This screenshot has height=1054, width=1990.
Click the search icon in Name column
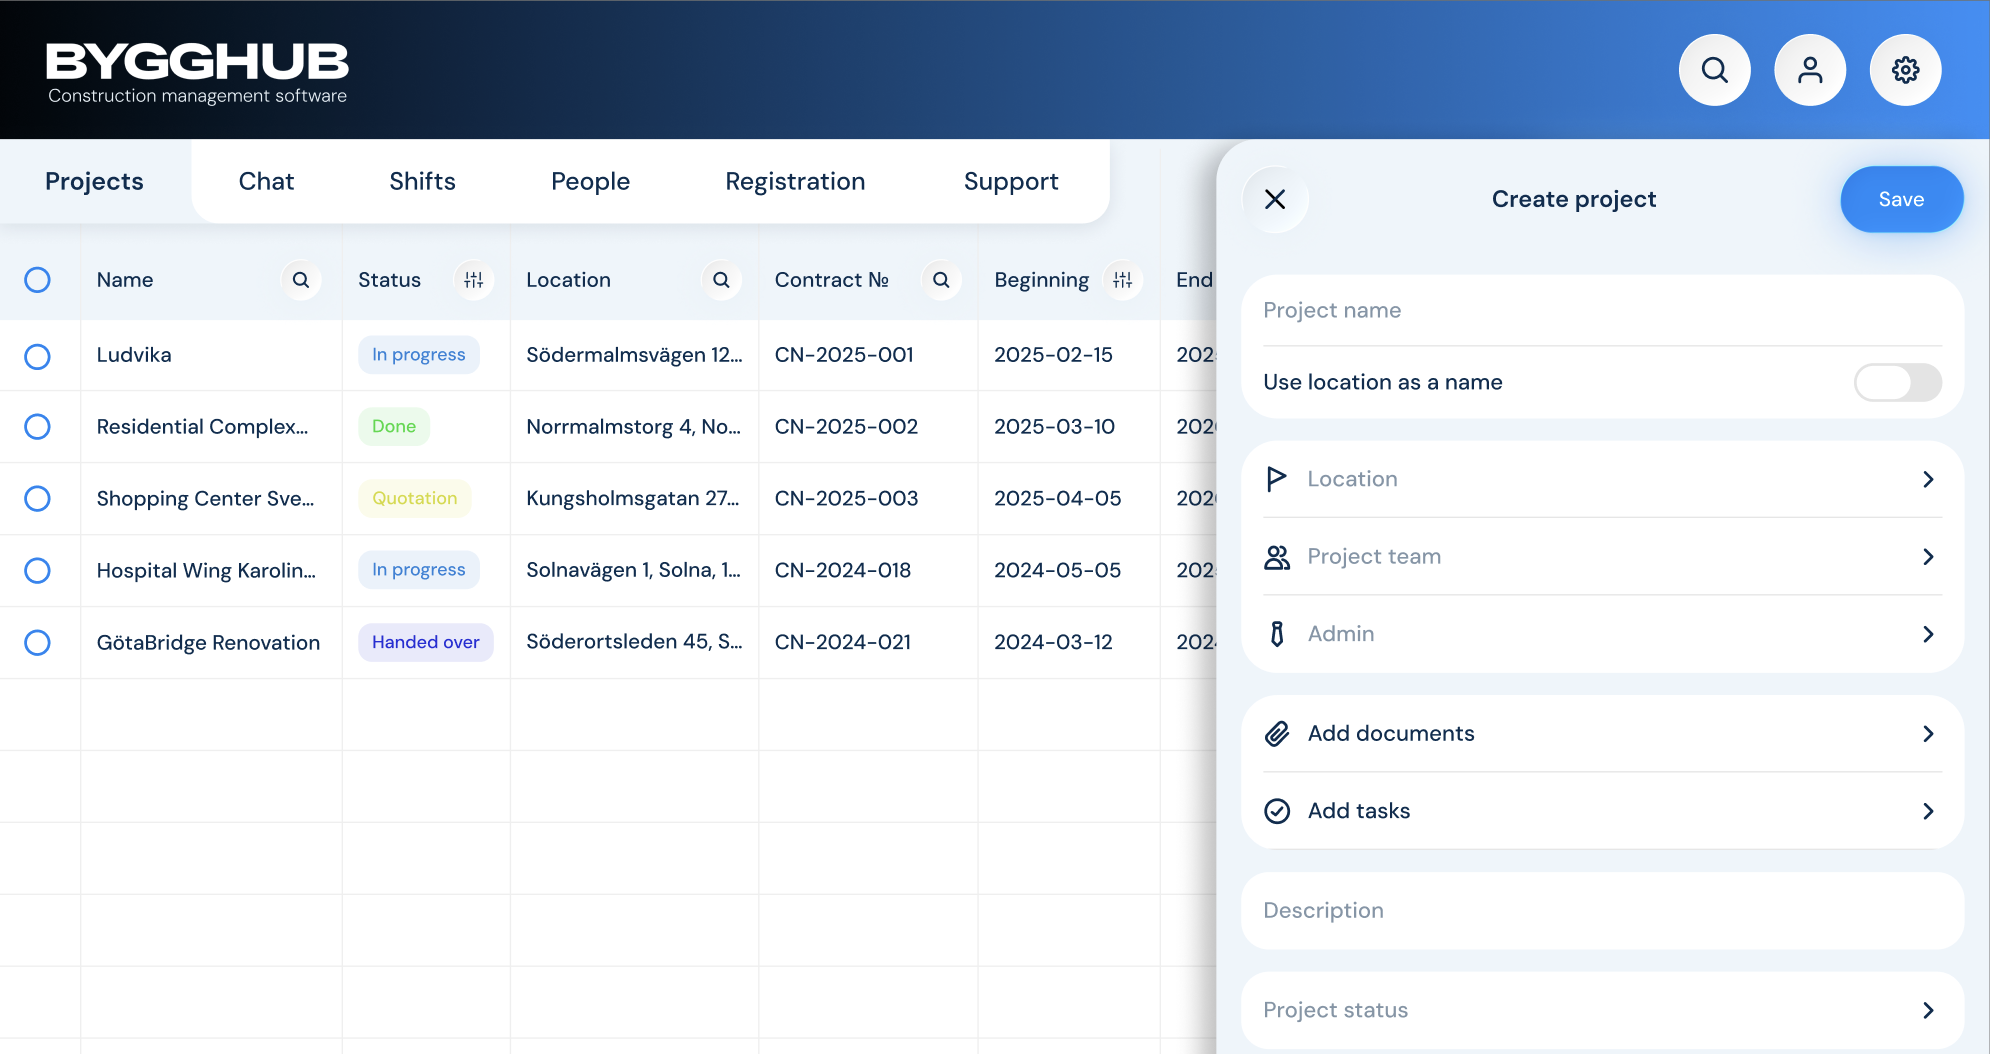click(x=301, y=280)
